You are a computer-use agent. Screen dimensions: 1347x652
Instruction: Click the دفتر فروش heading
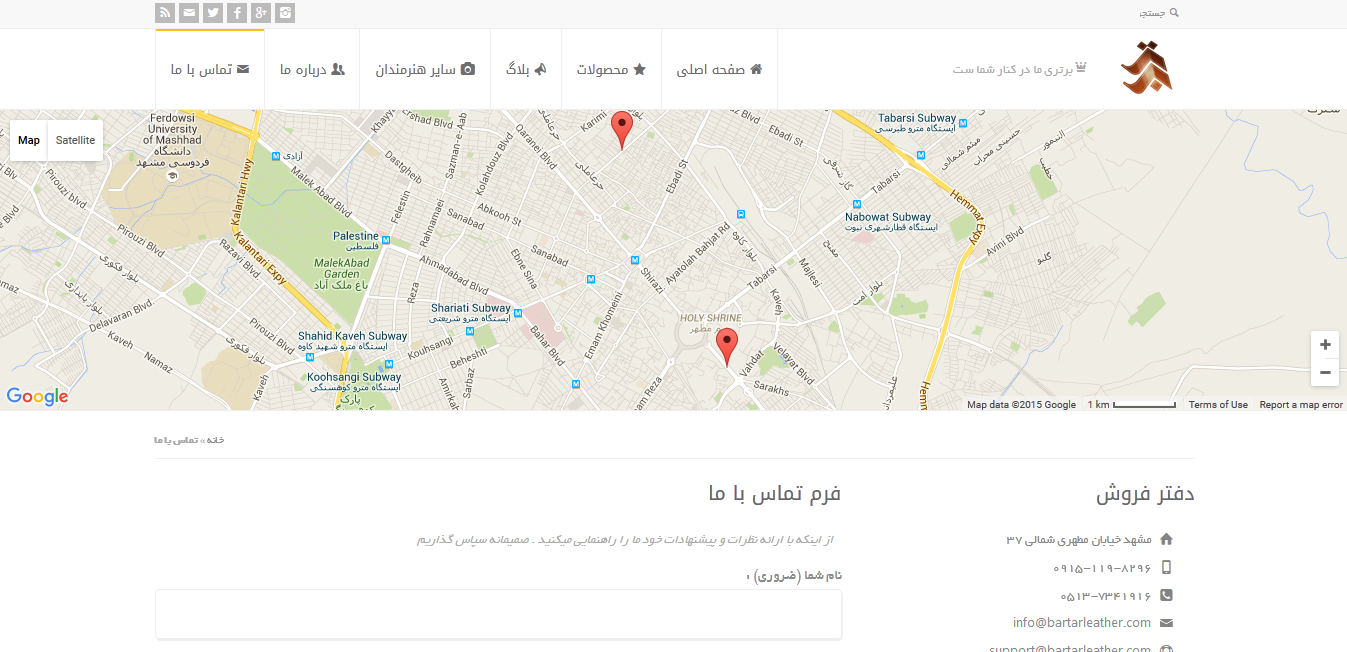(x=1145, y=493)
